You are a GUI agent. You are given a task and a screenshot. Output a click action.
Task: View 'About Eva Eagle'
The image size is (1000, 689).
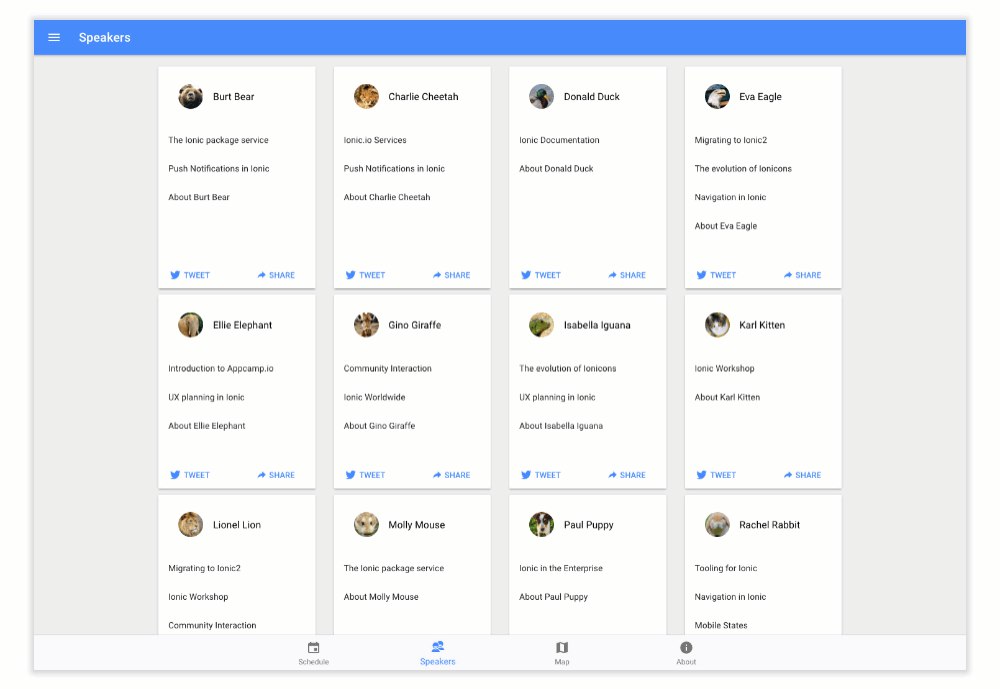click(x=726, y=226)
